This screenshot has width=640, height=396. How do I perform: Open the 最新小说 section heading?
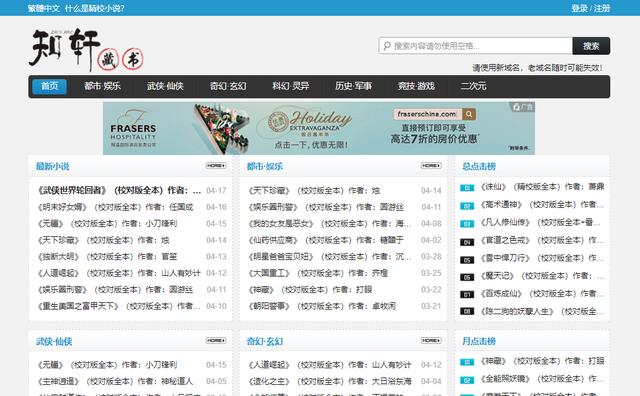click(x=53, y=166)
